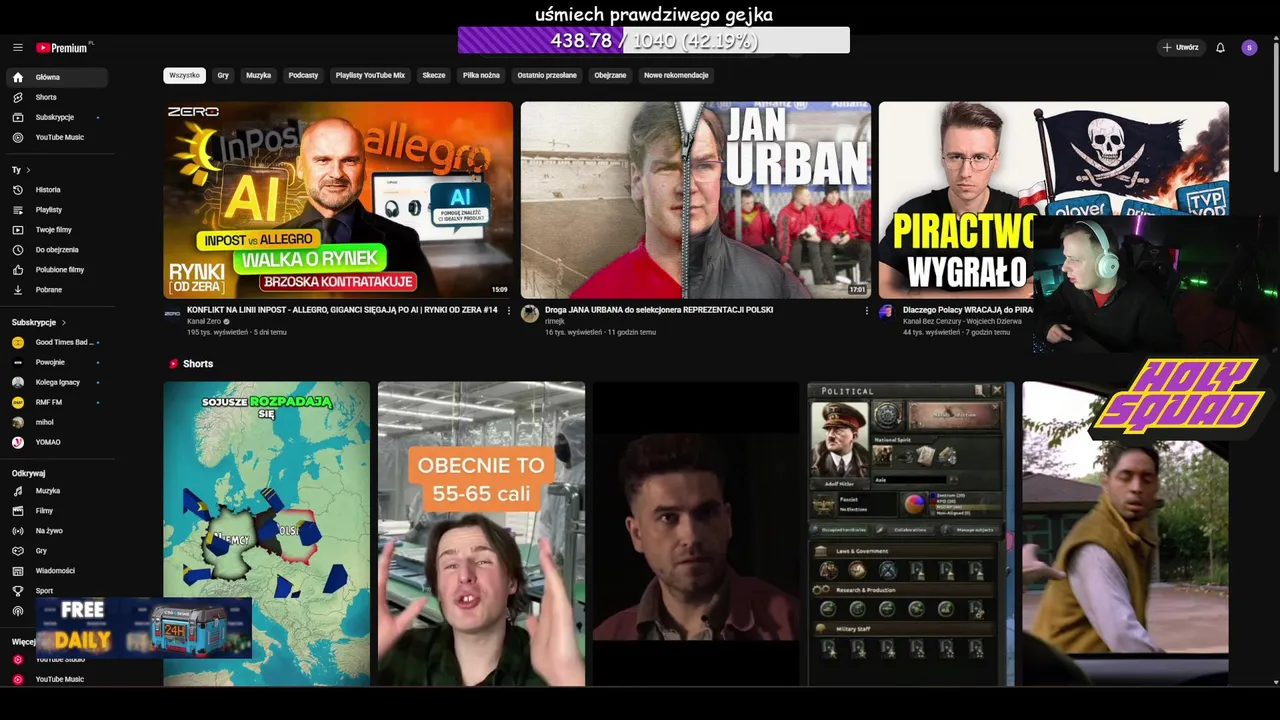This screenshot has height=720, width=1280.
Task: Select the Wszystko filter chip
Action: [184, 75]
